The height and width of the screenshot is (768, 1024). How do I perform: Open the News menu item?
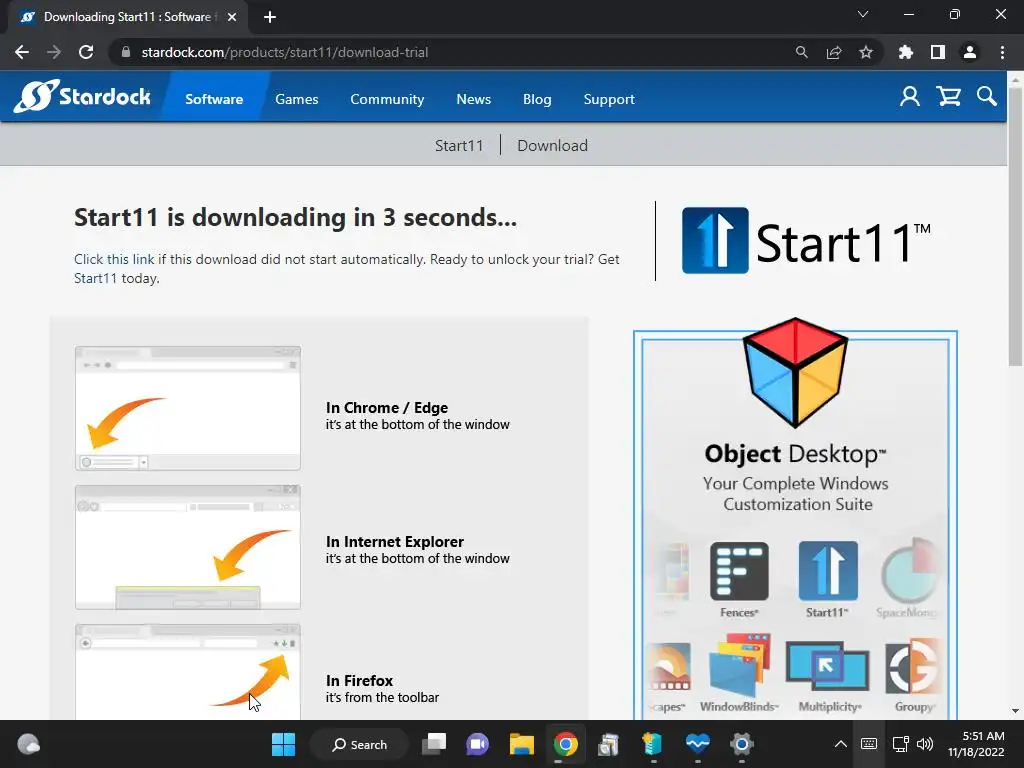pos(473,99)
